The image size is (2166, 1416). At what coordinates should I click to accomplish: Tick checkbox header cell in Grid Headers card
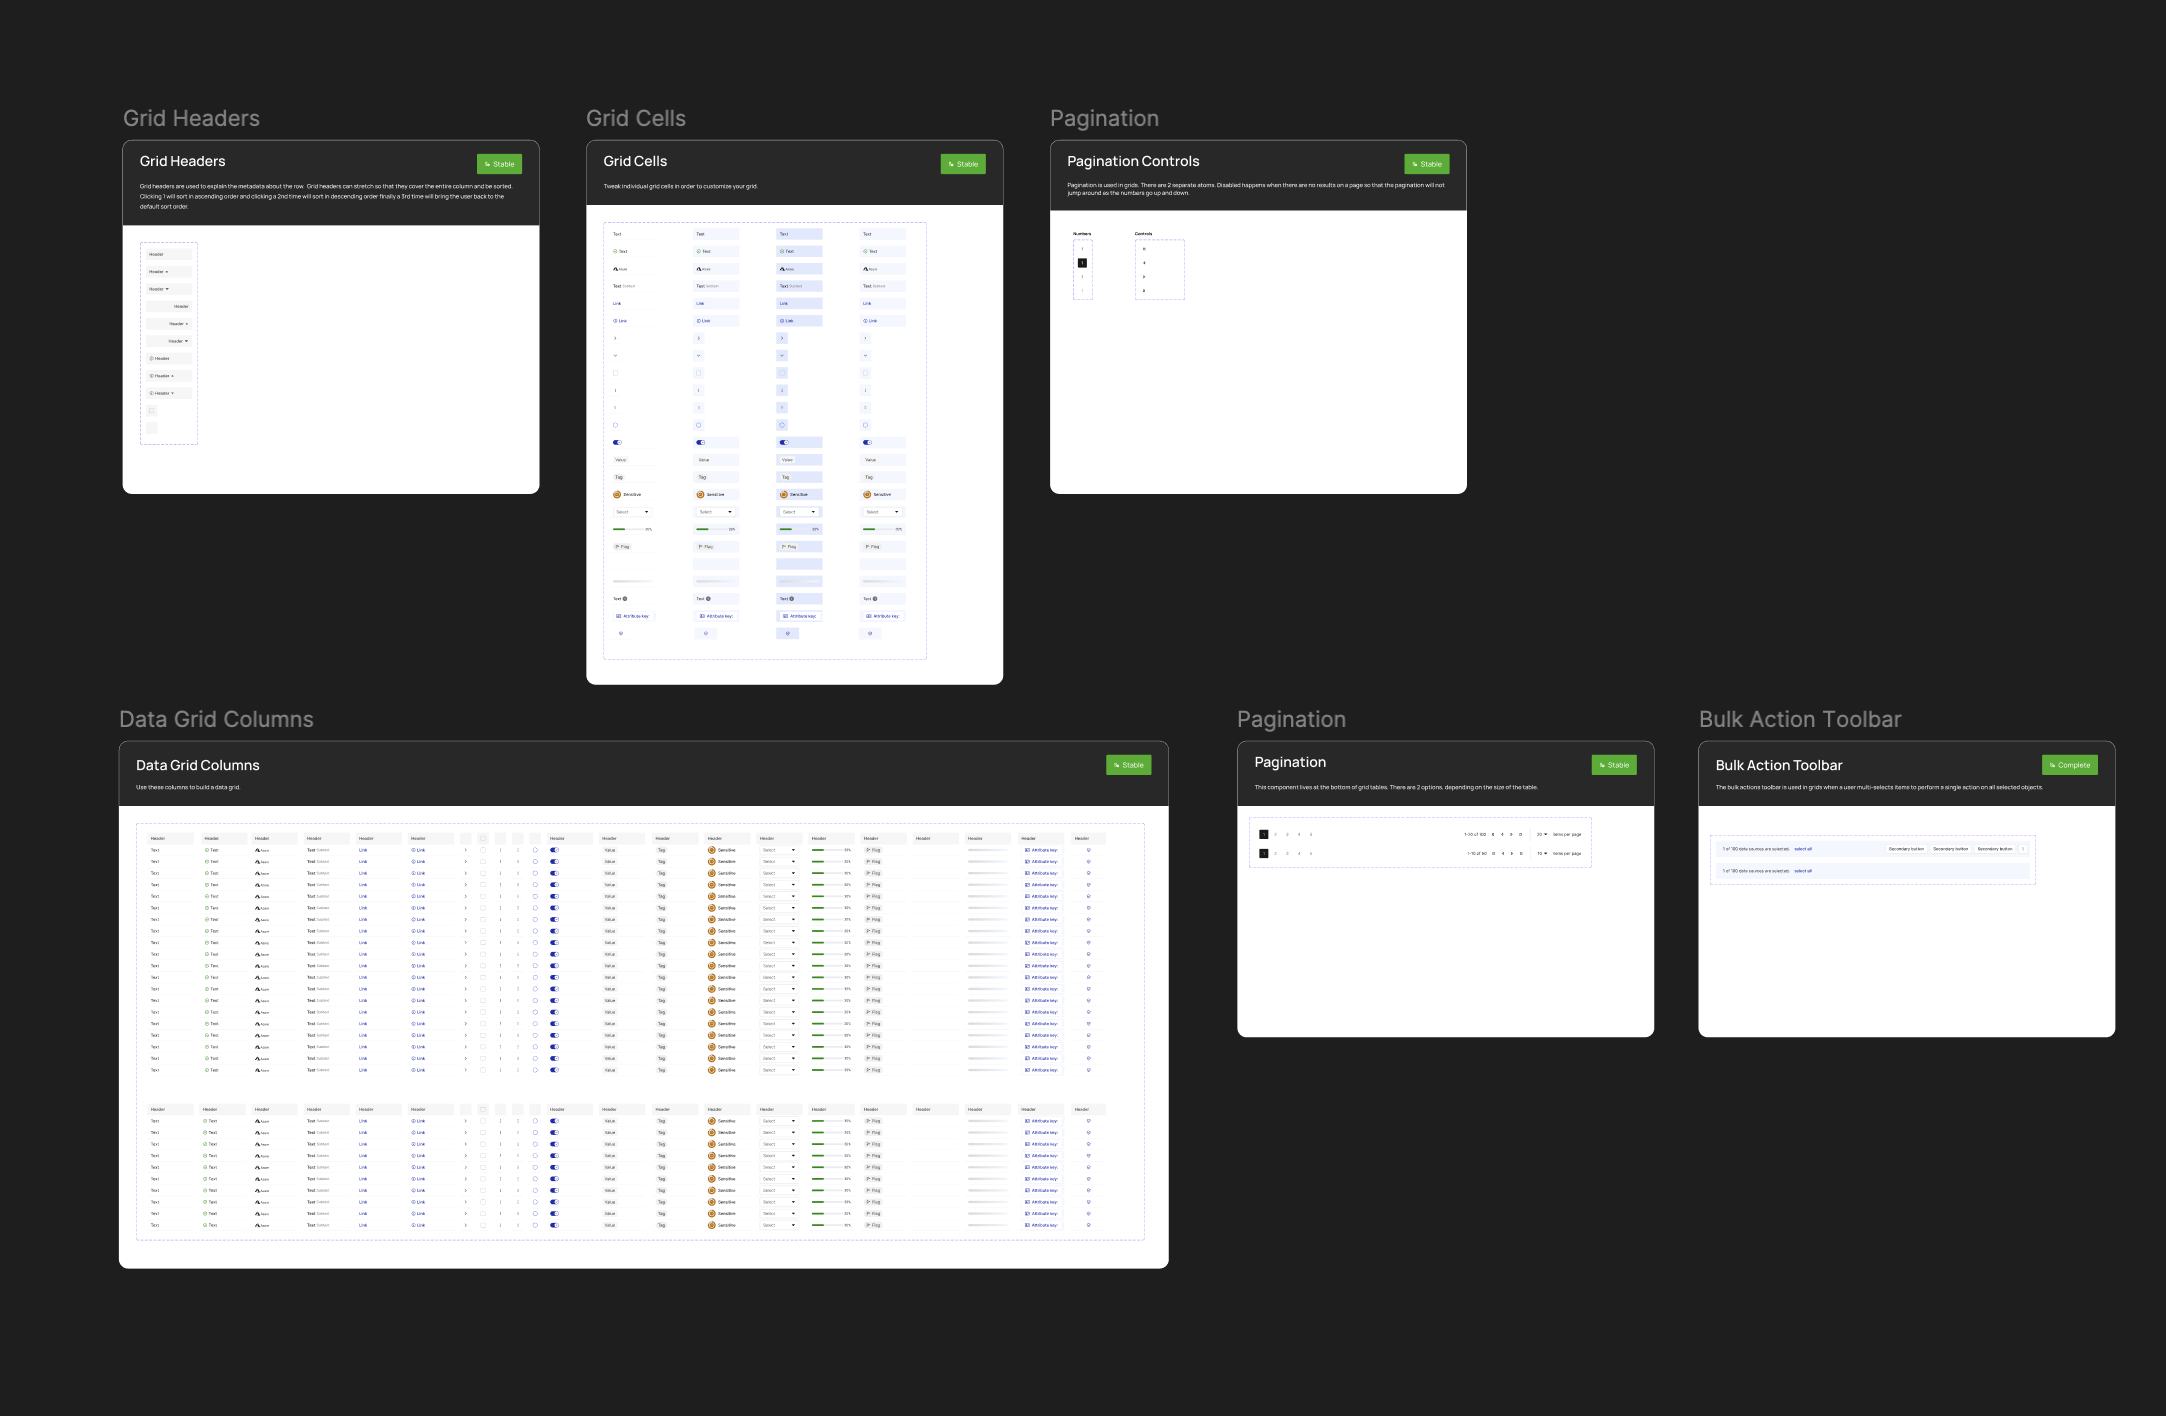(152, 411)
